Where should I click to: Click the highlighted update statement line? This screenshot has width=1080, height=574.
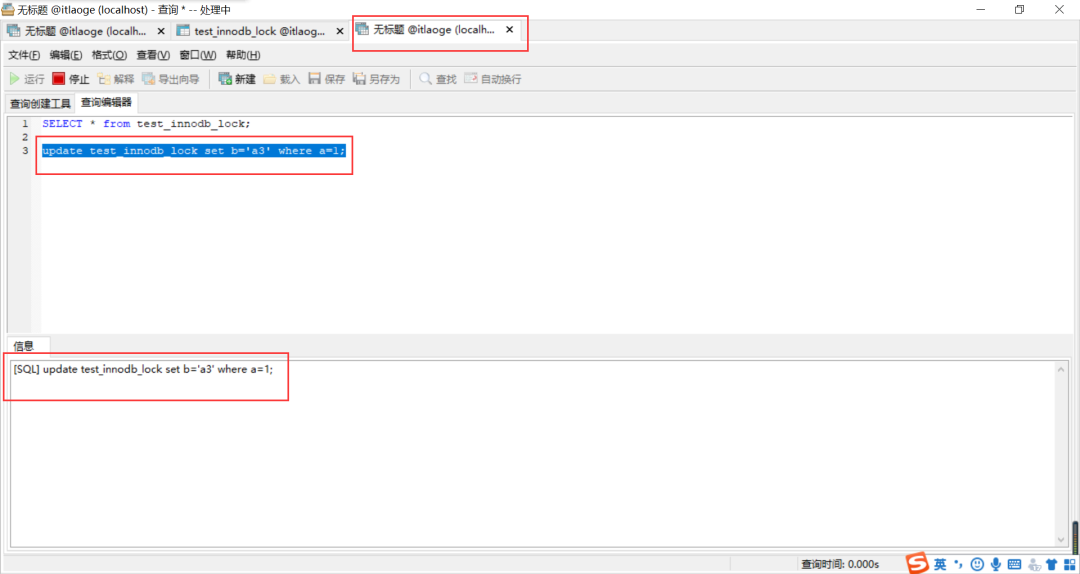(x=194, y=150)
